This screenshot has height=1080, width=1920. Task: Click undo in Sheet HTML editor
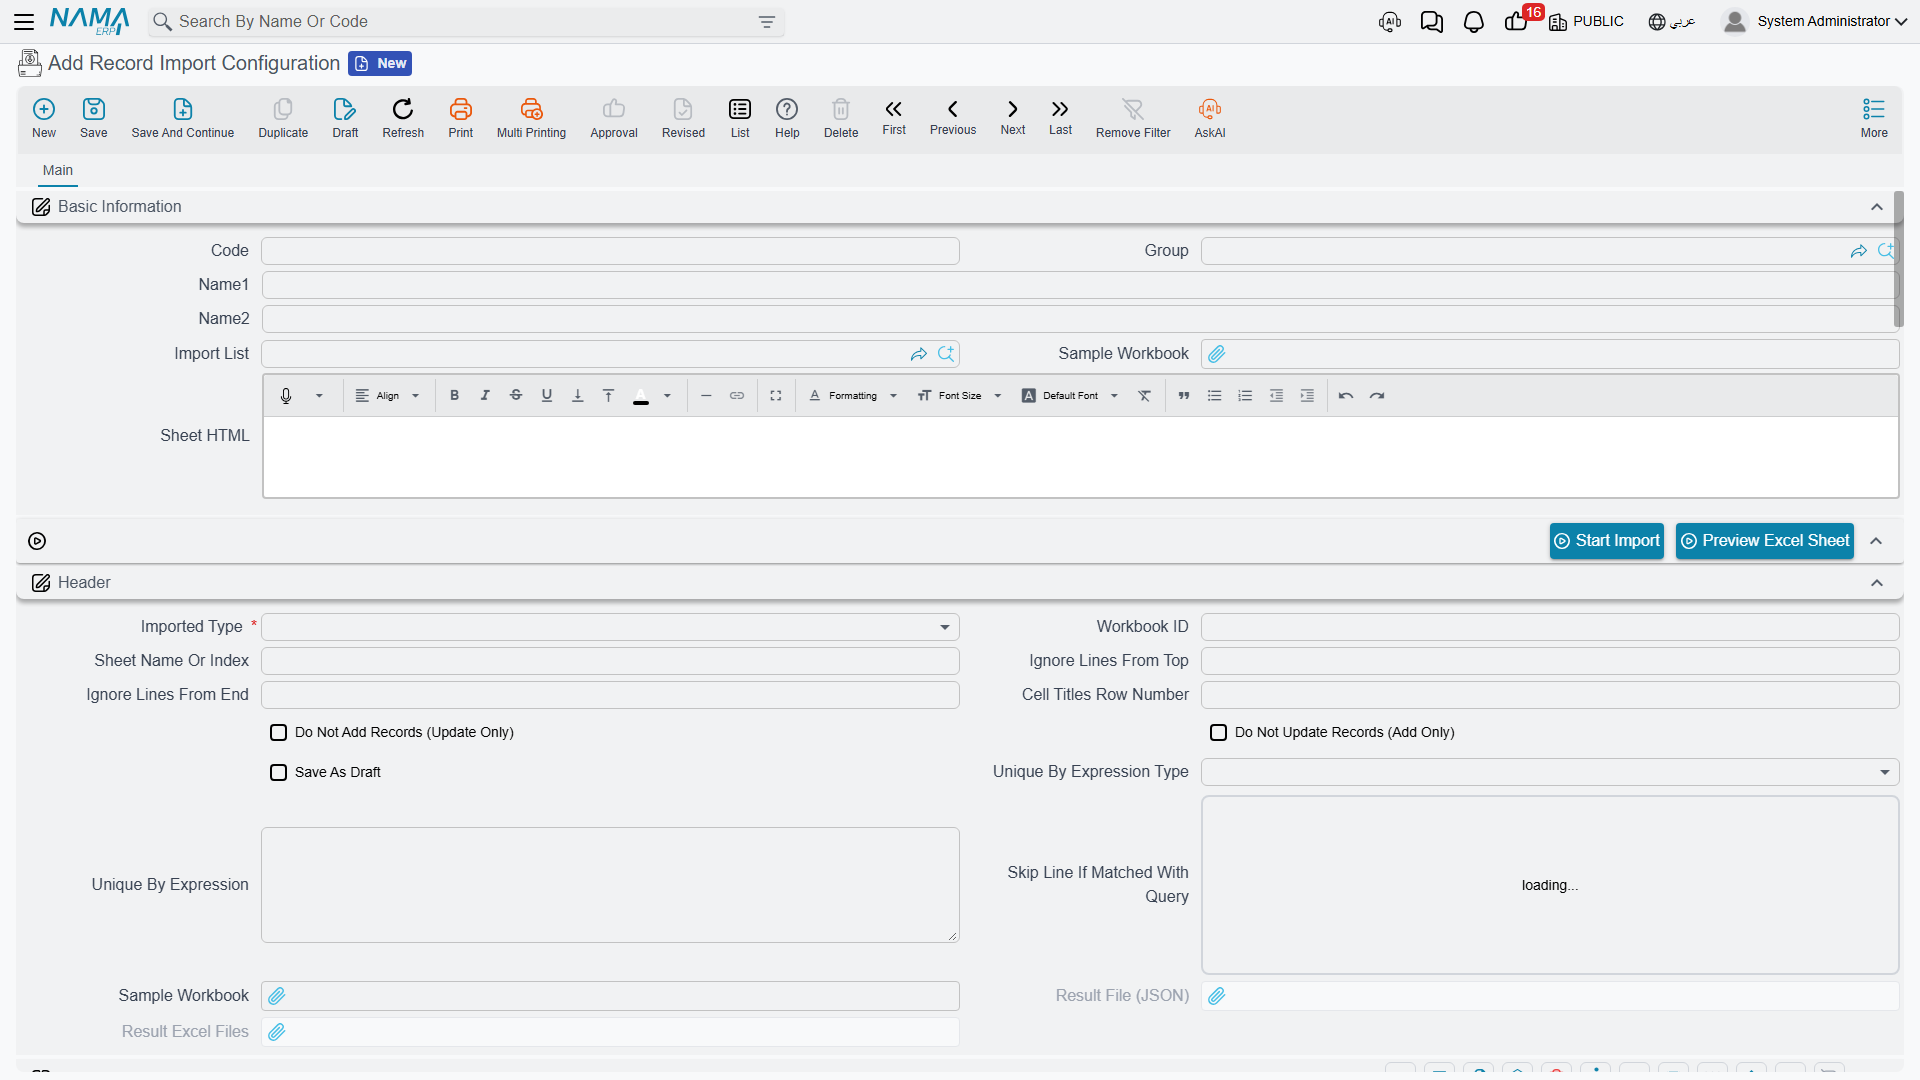click(1346, 396)
